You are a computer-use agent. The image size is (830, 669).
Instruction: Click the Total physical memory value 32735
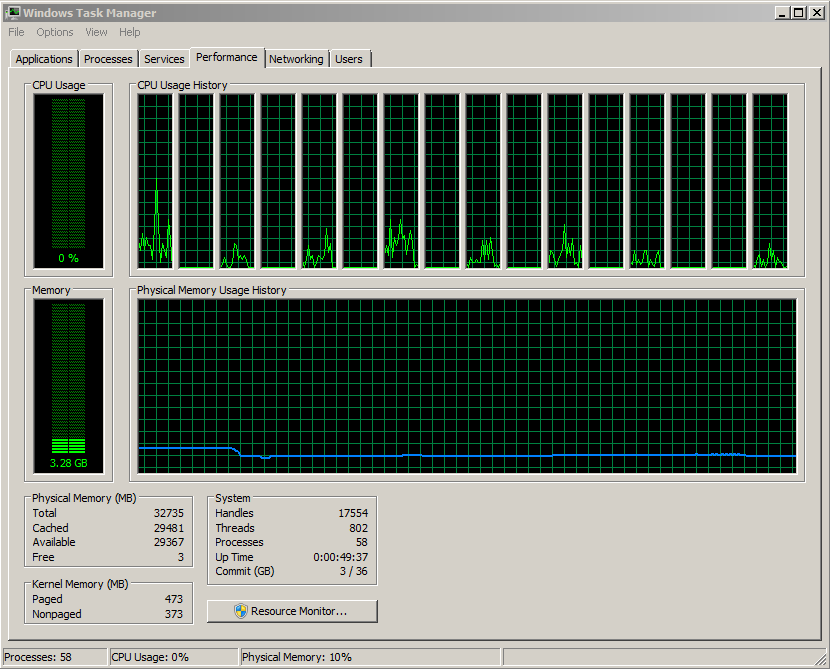(169, 513)
